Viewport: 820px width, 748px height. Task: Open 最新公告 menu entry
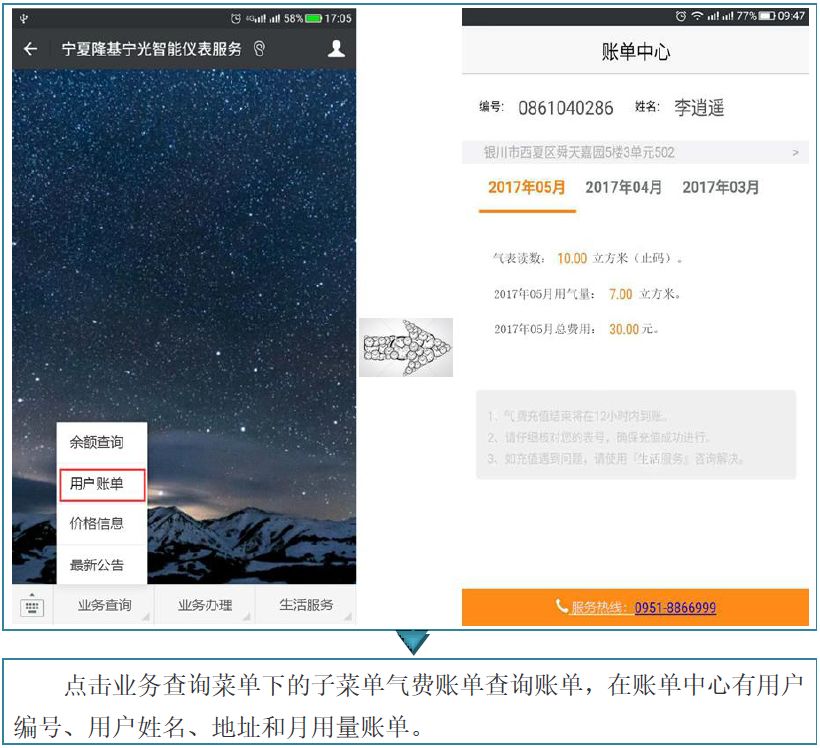97,565
